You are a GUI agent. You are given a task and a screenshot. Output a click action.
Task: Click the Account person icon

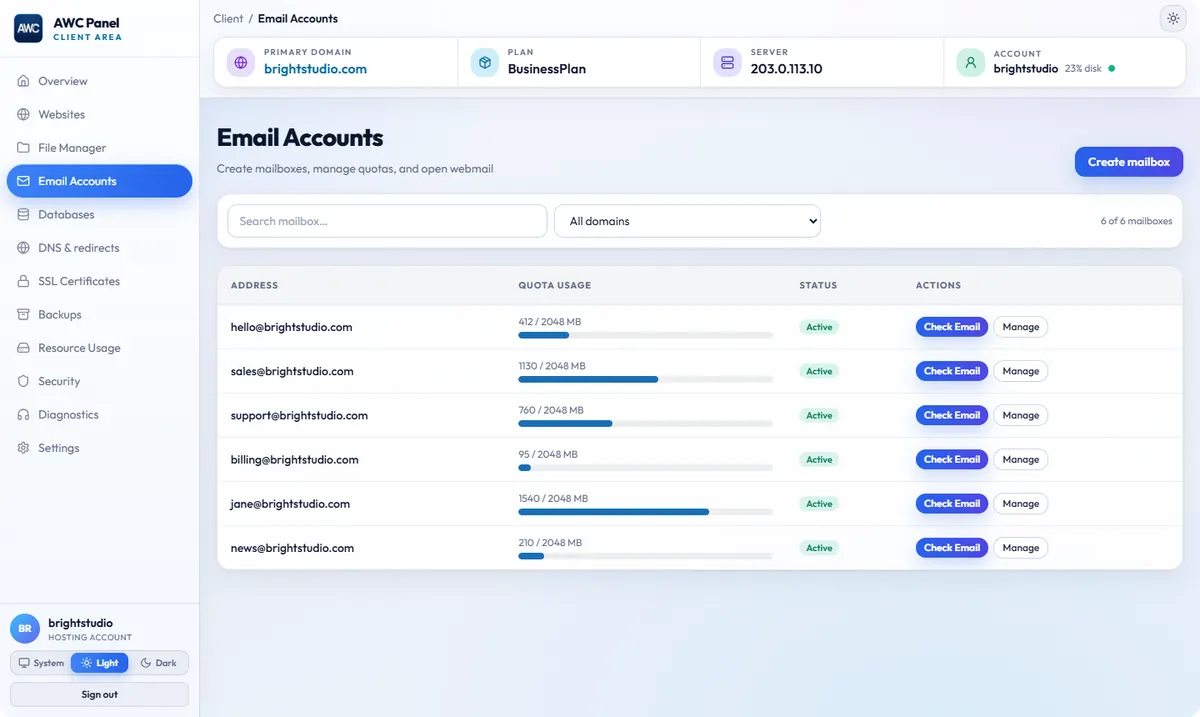click(x=971, y=62)
